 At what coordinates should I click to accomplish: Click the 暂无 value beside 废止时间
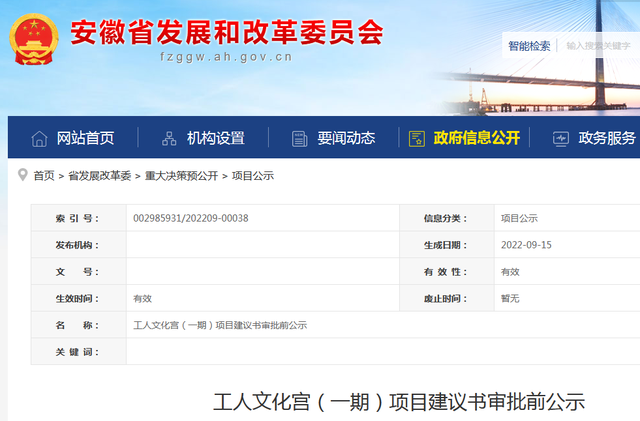510,298
